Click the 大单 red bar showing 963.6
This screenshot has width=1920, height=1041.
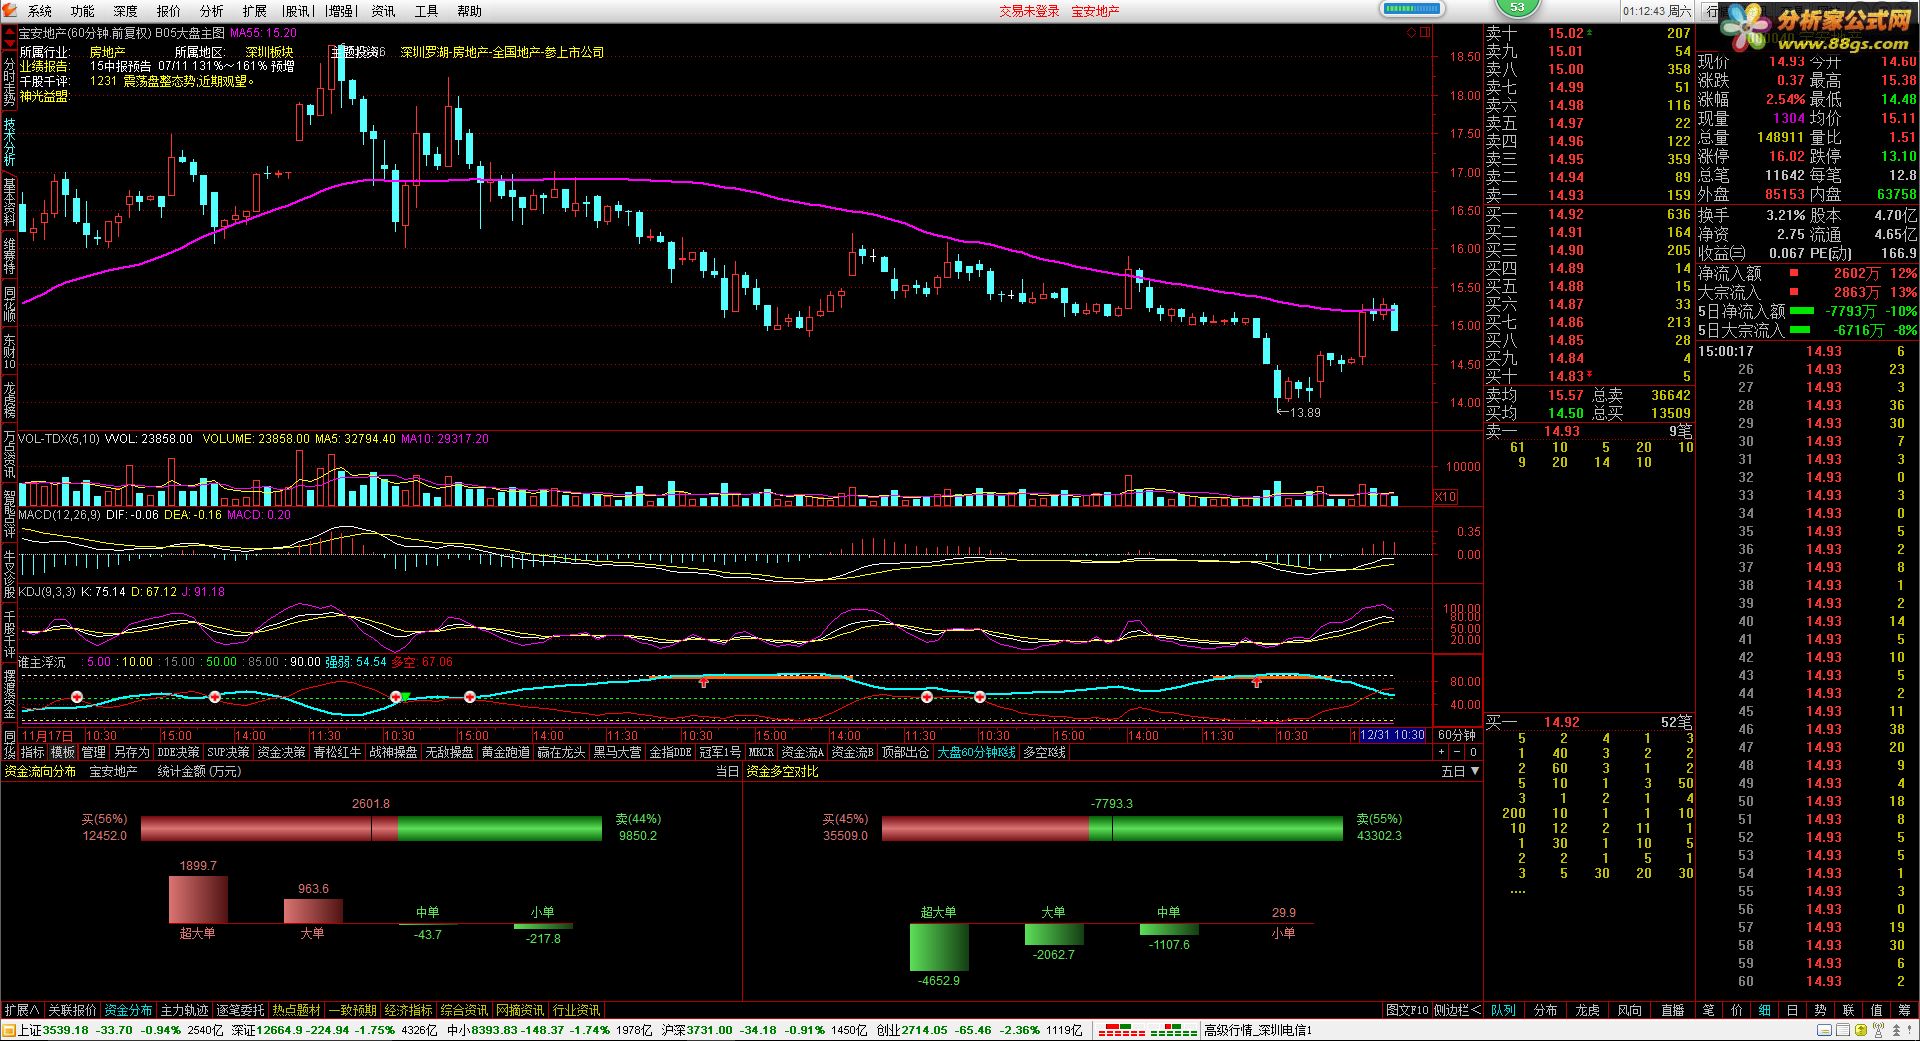313,911
